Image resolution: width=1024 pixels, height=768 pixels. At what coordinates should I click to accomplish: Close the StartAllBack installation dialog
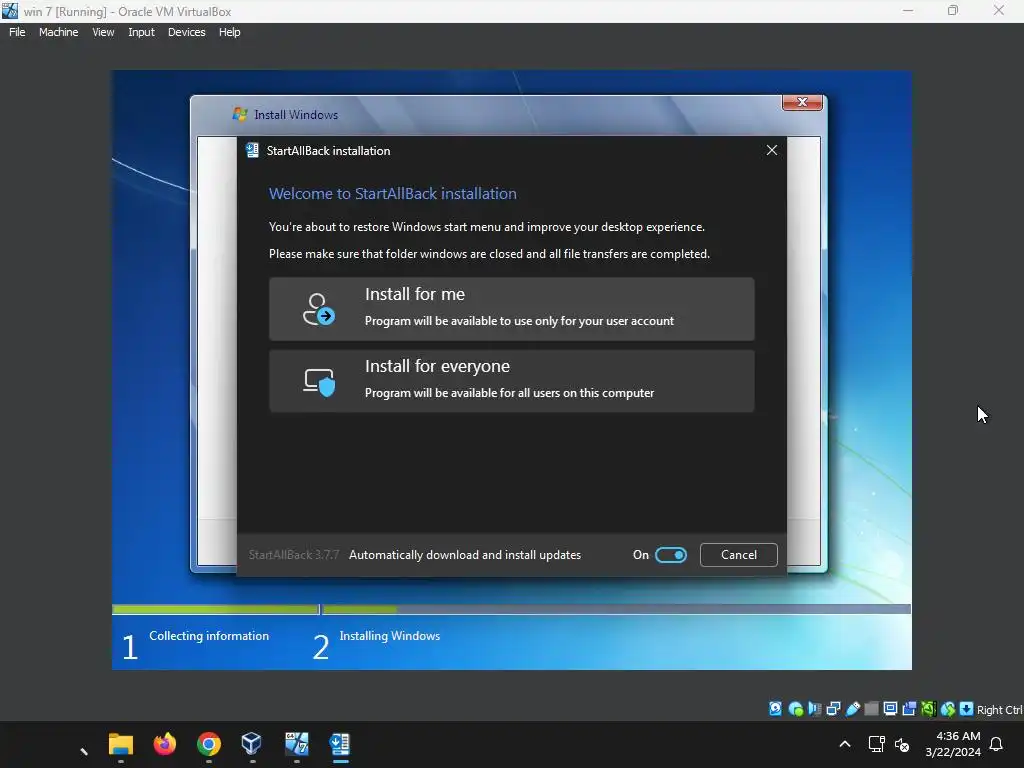tap(771, 150)
